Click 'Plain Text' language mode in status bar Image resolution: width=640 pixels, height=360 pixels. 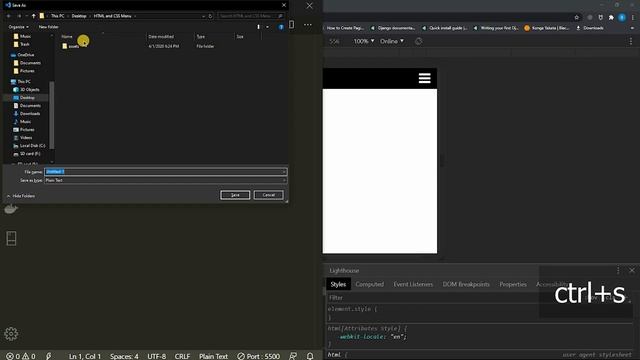coord(213,356)
